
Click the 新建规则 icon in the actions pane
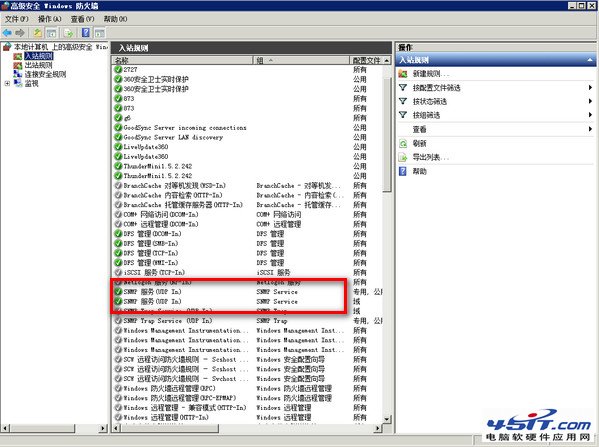[x=403, y=74]
